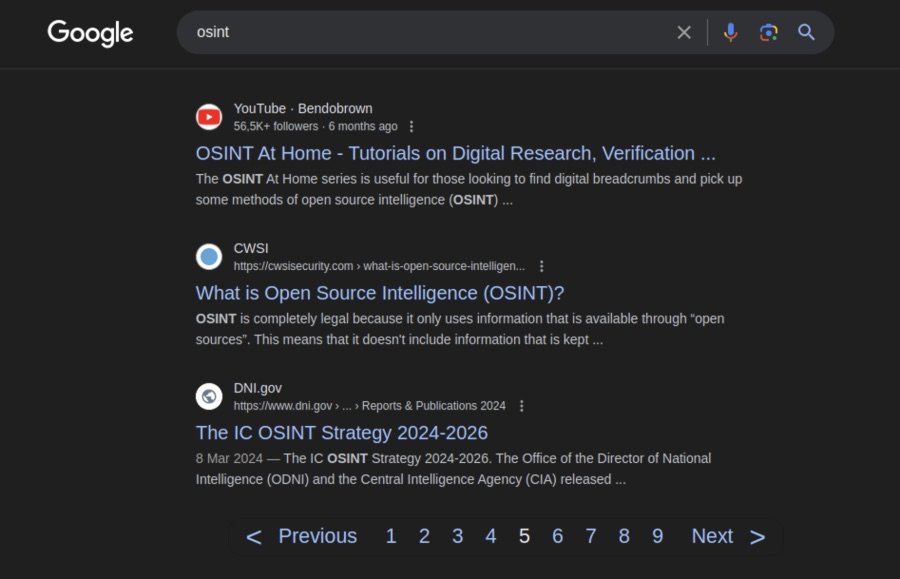Jump to results page 4
This screenshot has width=900, height=579.
click(491, 536)
